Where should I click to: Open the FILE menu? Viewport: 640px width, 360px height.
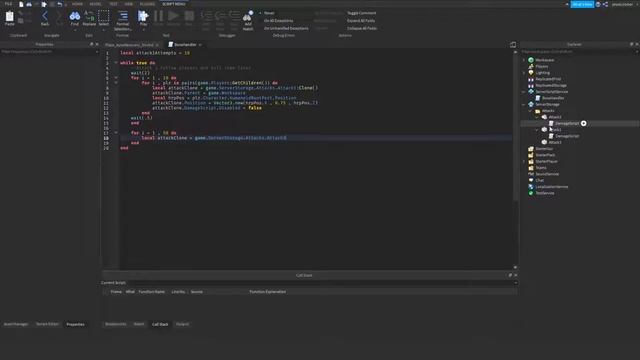click(x=8, y=4)
